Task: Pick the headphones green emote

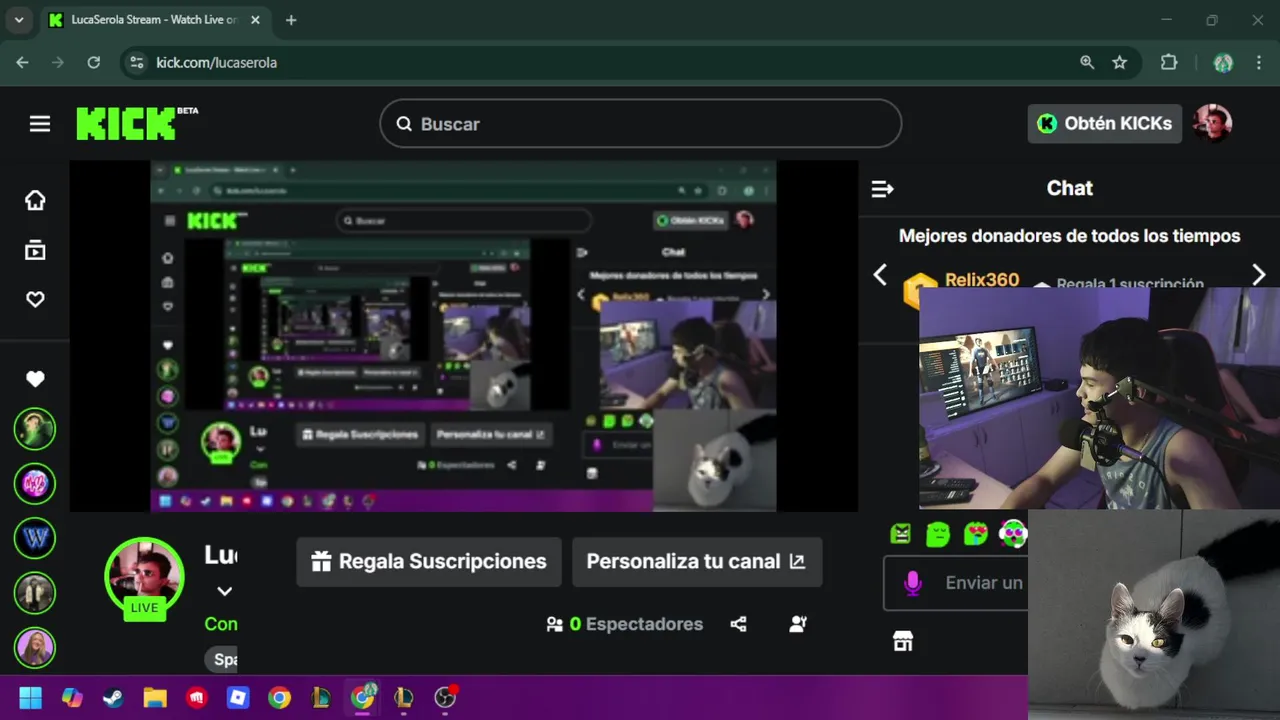Action: 1013,534
